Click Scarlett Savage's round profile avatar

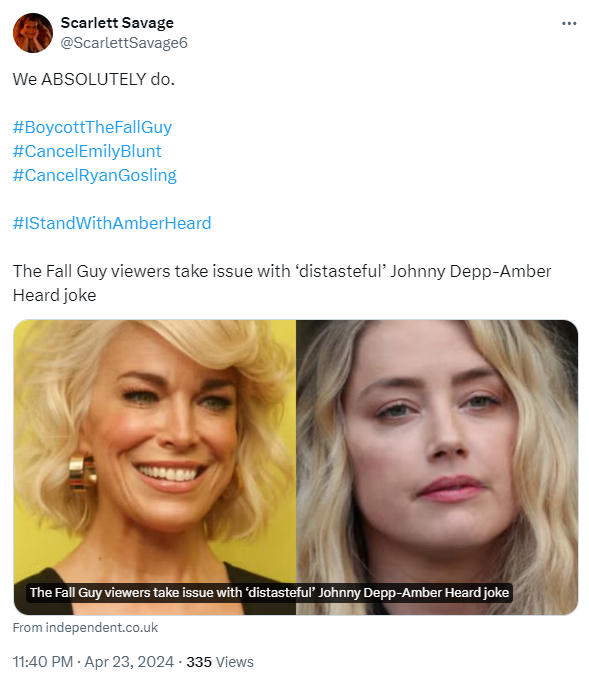click(33, 33)
